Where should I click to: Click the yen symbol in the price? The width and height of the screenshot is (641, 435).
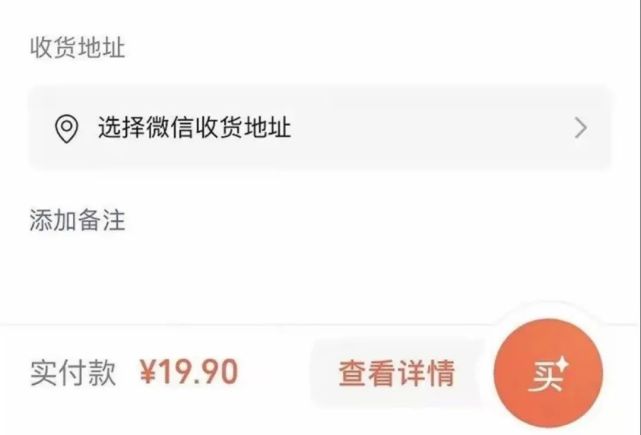pyautogui.click(x=148, y=372)
